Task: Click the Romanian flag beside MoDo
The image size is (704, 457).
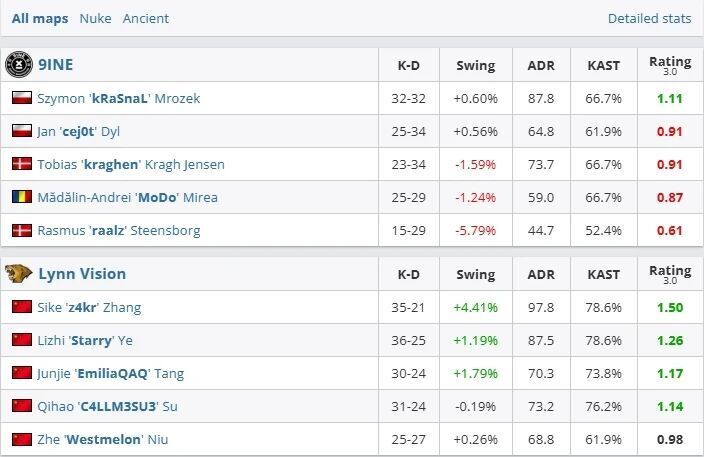Action: pyautogui.click(x=20, y=197)
